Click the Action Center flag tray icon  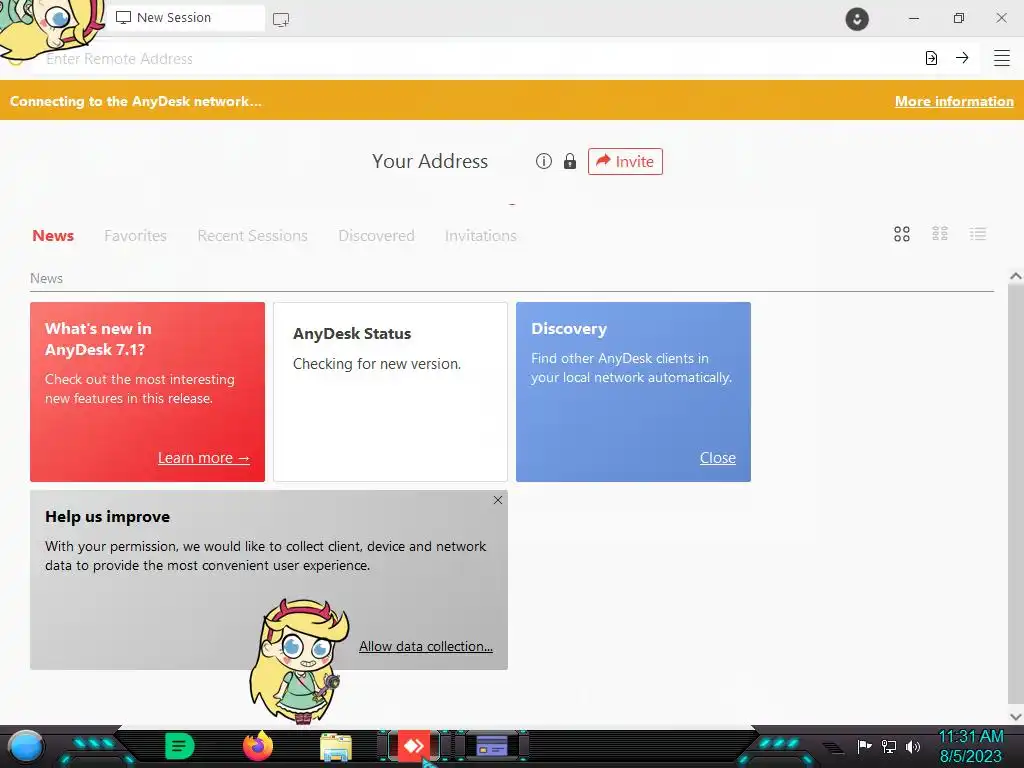(x=864, y=746)
